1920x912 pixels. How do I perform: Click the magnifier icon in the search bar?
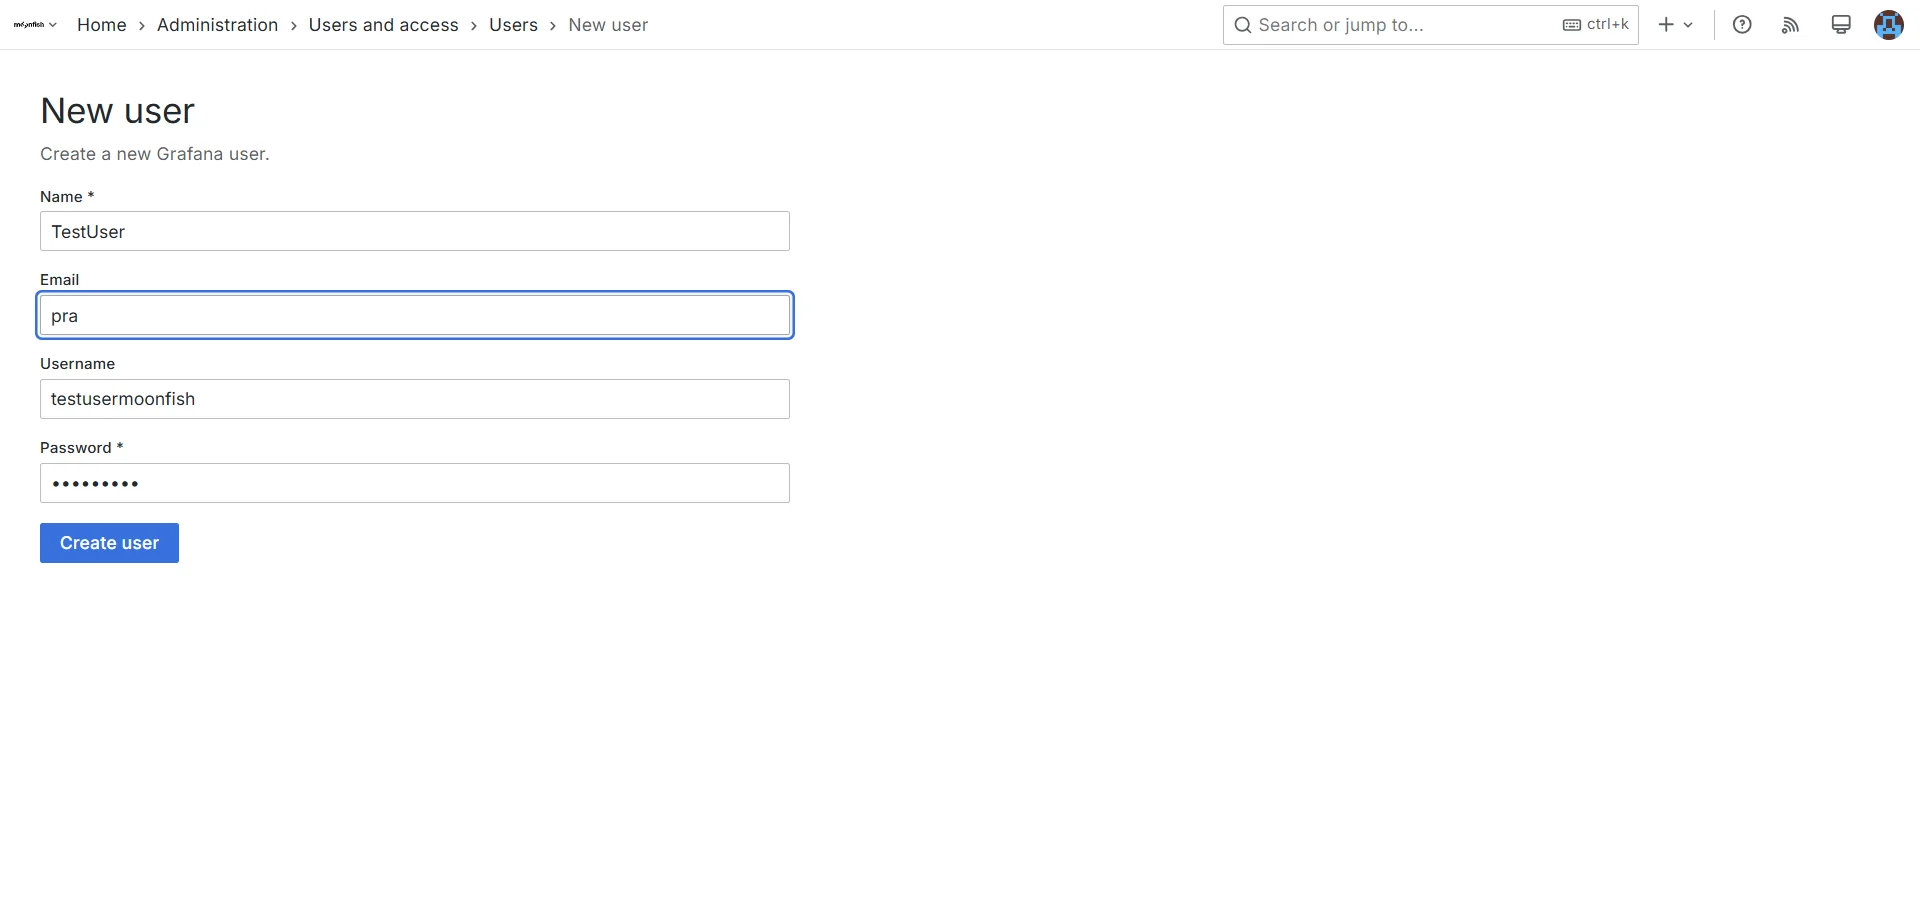click(x=1242, y=24)
